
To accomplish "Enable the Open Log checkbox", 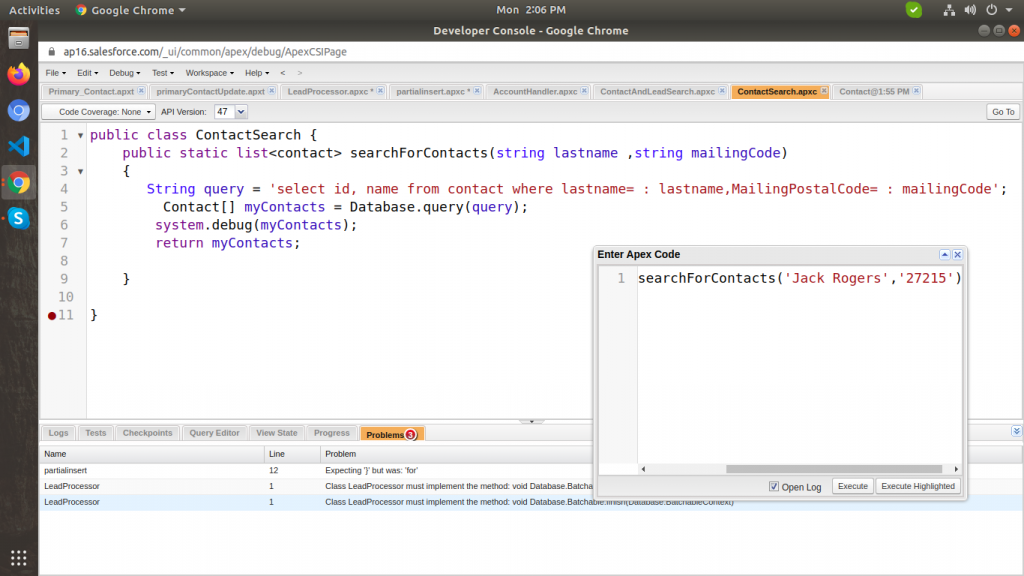I will click(x=773, y=486).
